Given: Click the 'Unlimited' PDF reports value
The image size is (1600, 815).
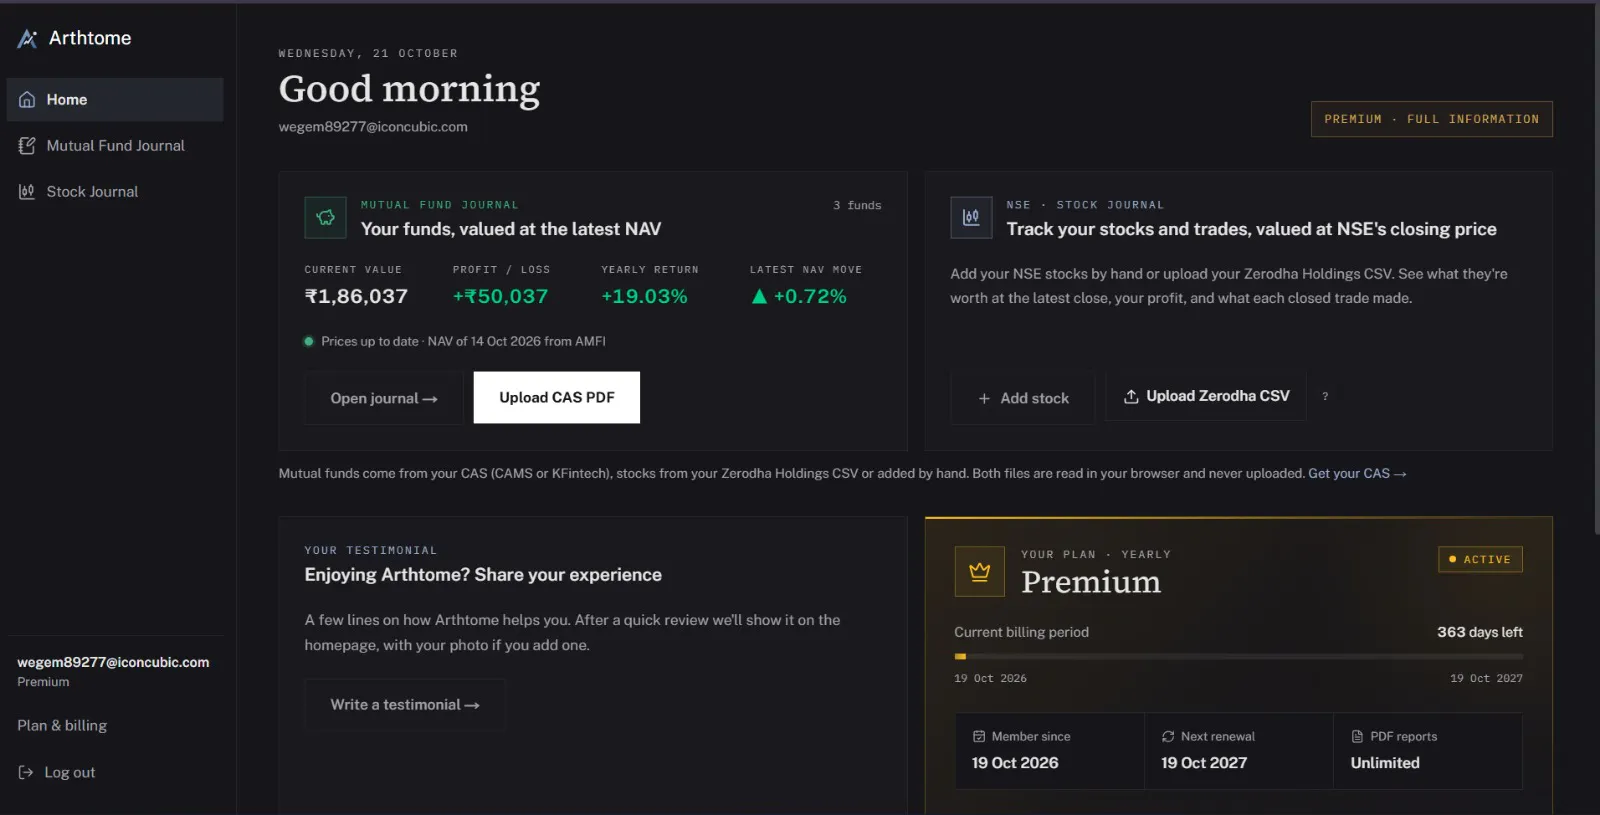Looking at the screenshot, I should (x=1385, y=763).
